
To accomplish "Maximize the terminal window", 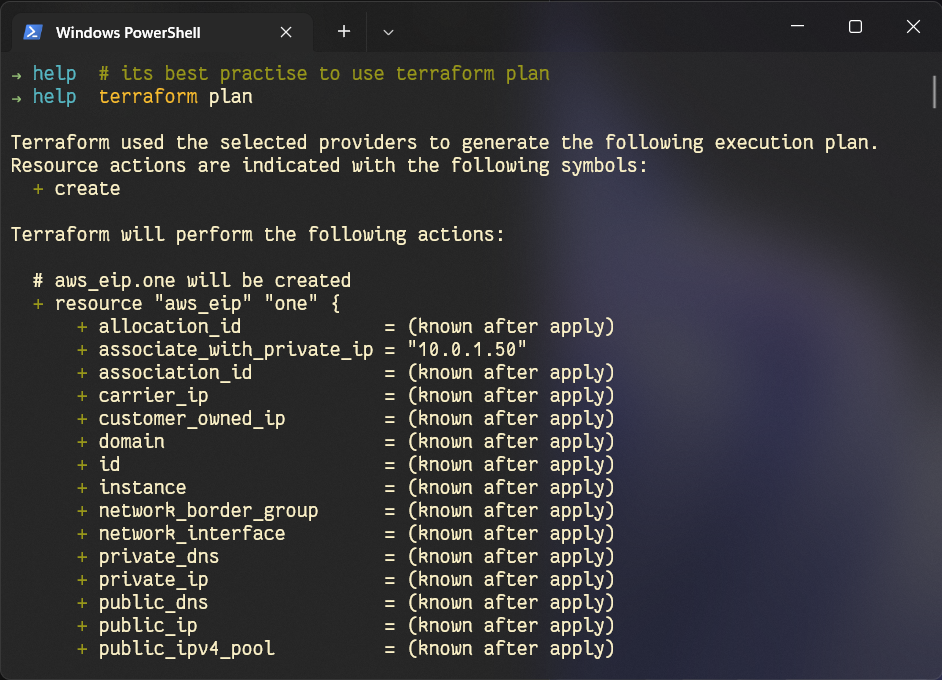I will pyautogui.click(x=855, y=26).
